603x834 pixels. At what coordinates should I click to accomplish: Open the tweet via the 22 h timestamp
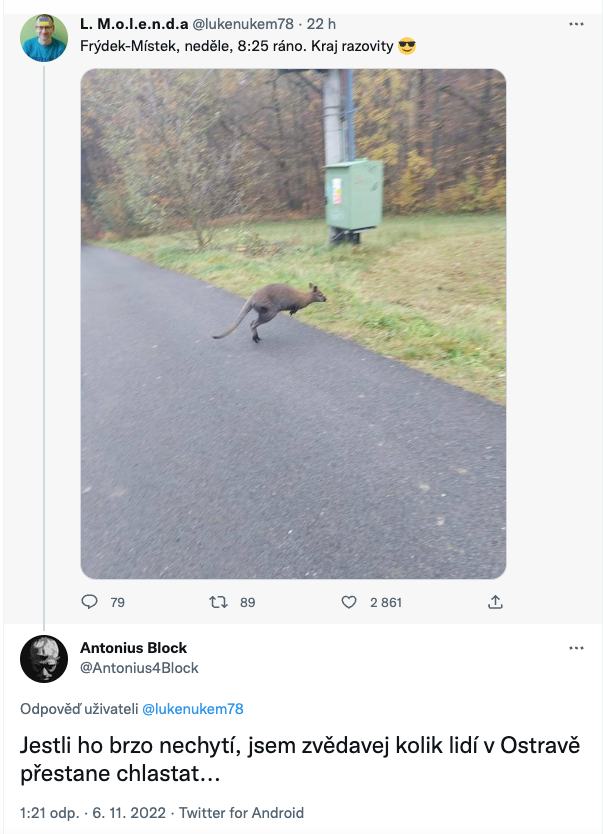click(x=321, y=24)
